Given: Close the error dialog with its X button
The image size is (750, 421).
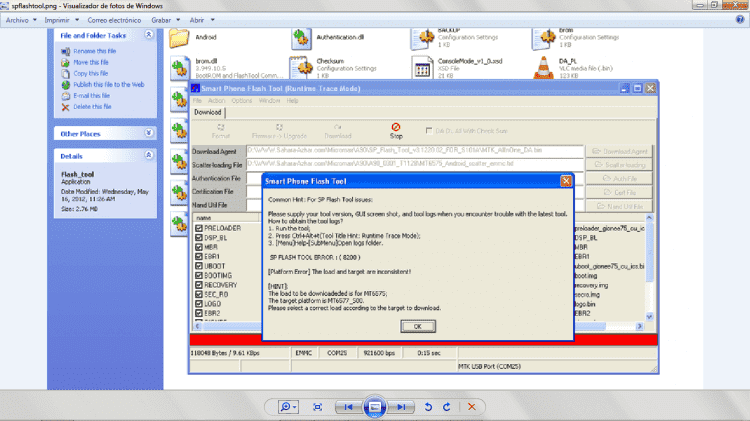Looking at the screenshot, I should tap(566, 181).
